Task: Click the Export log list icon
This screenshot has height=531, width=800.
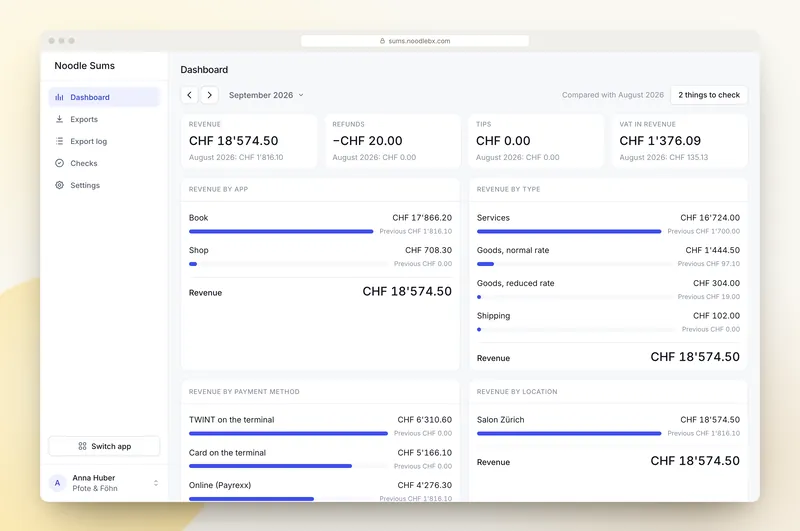Action: pos(59,141)
